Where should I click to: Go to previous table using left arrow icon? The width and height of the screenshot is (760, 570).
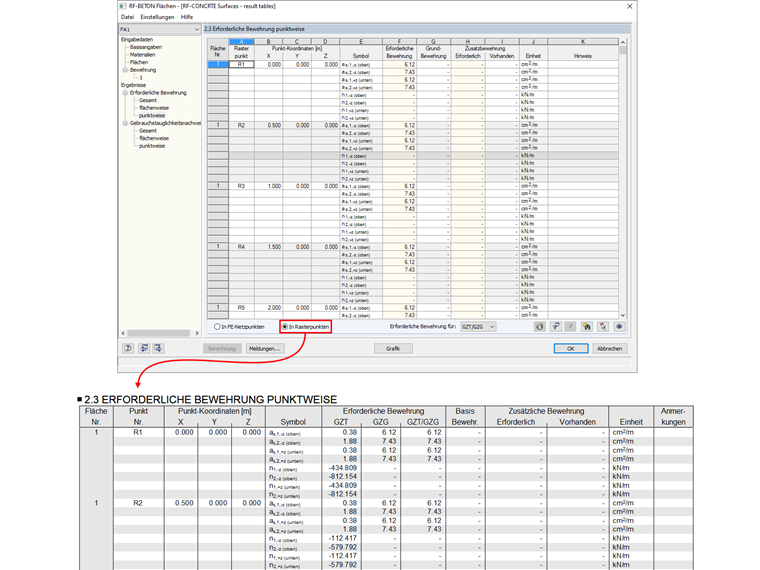[144, 348]
